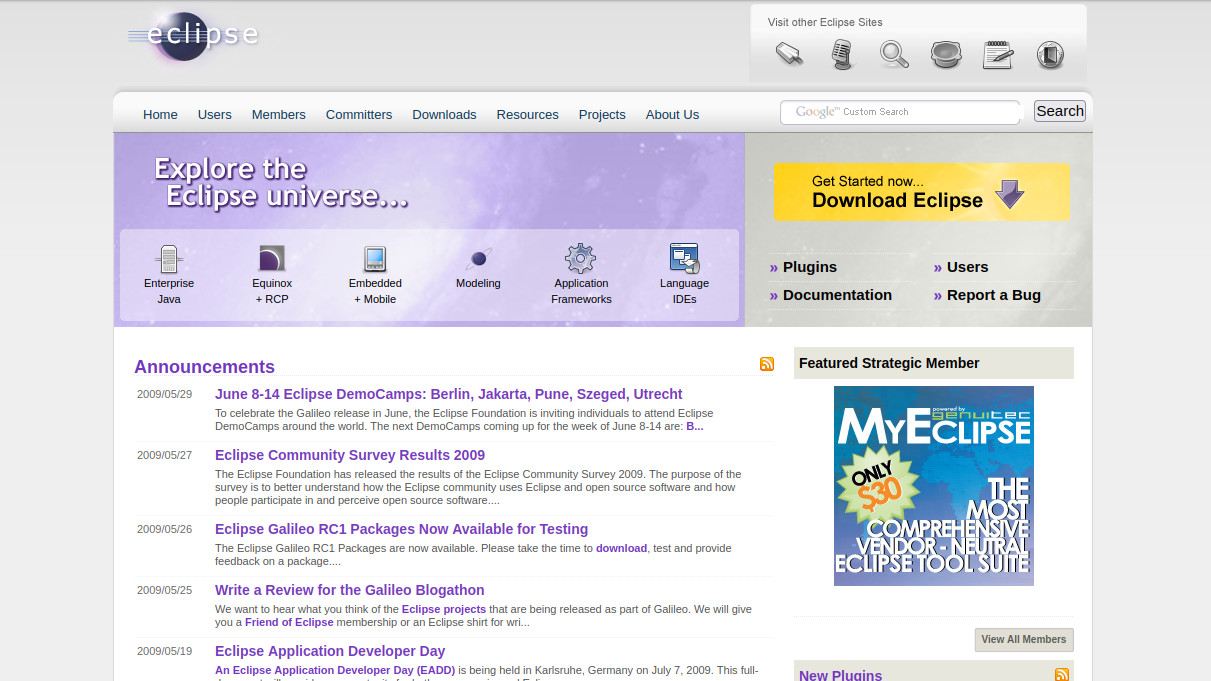Open the Eclipse DemoCamps June 8-14 announcement
This screenshot has width=1211, height=681.
449,394
